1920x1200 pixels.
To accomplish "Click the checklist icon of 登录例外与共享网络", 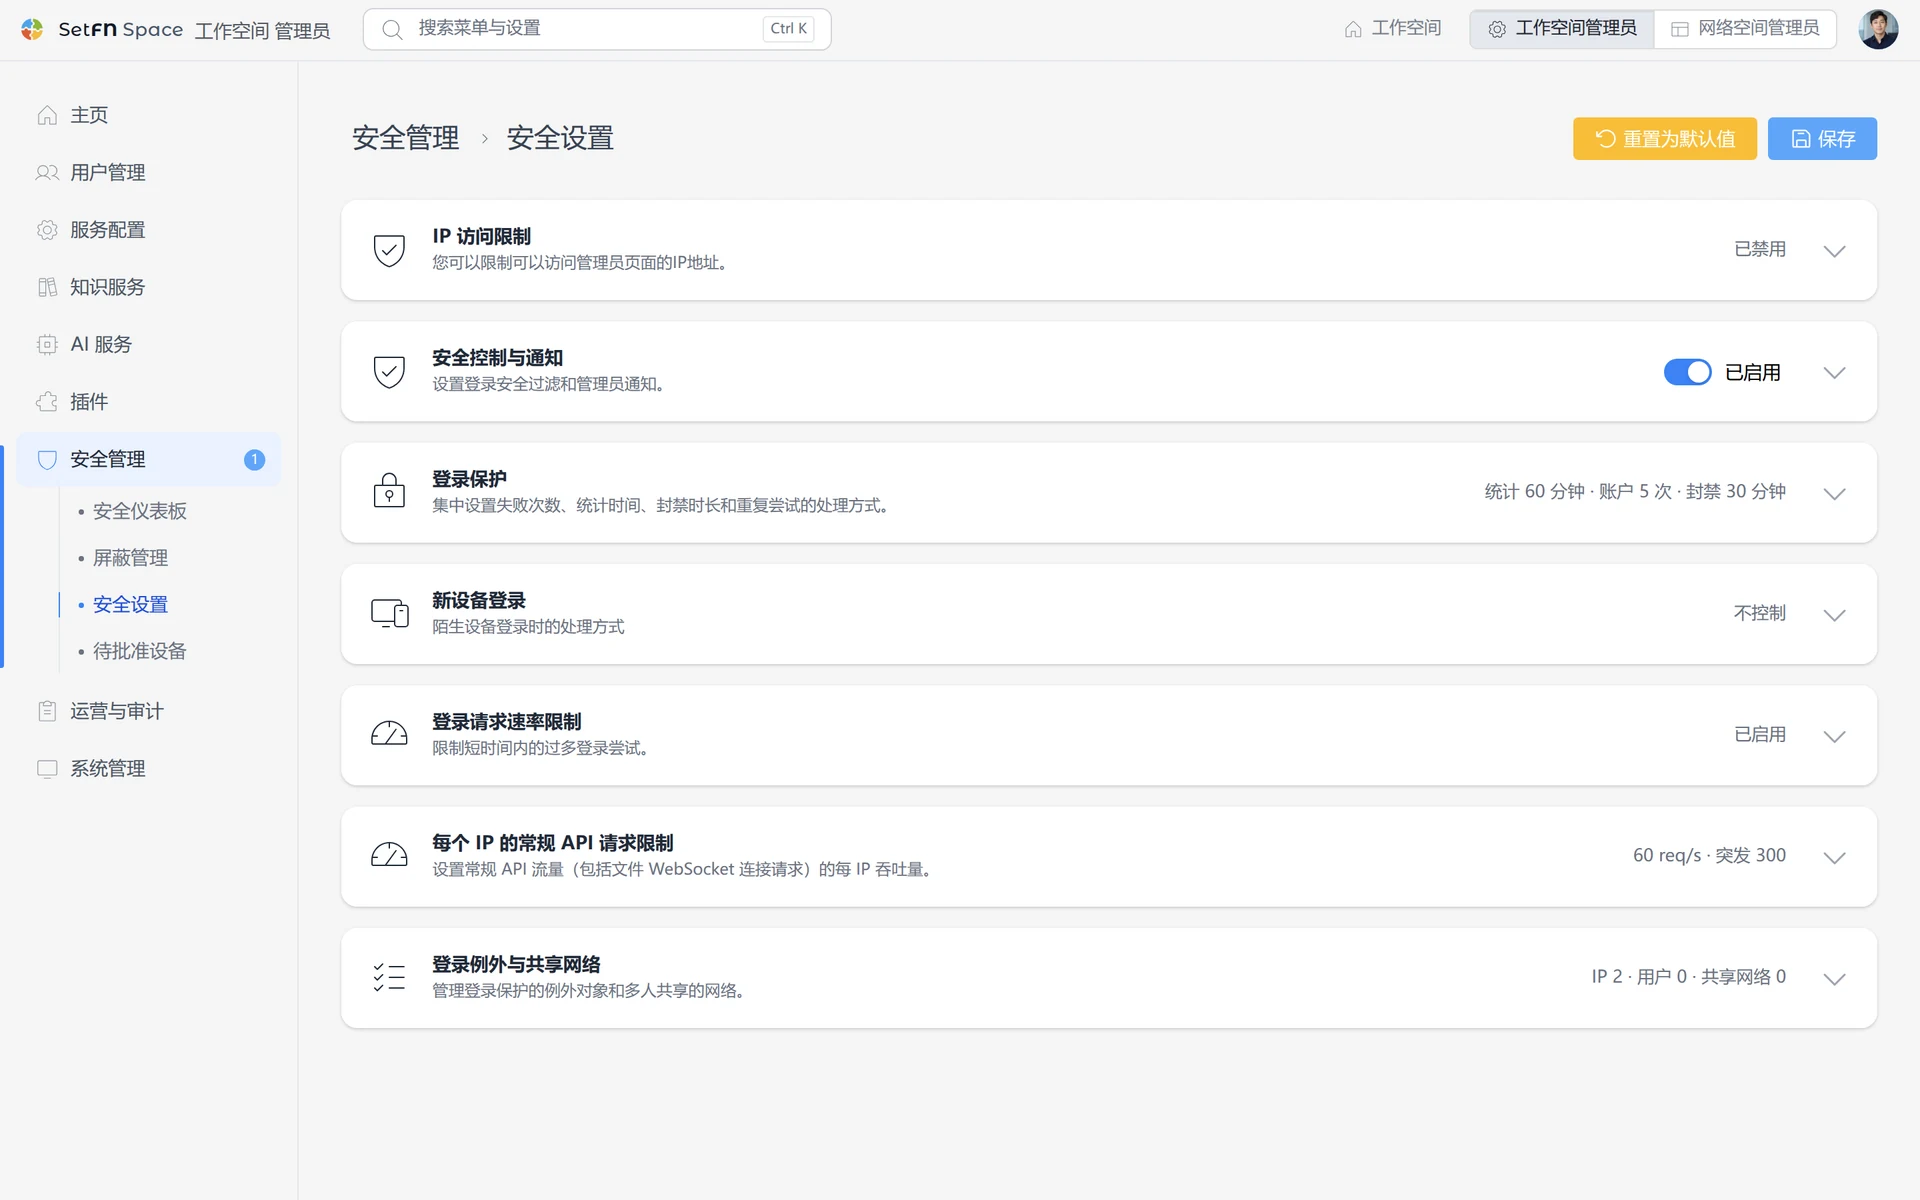I will click(x=389, y=977).
